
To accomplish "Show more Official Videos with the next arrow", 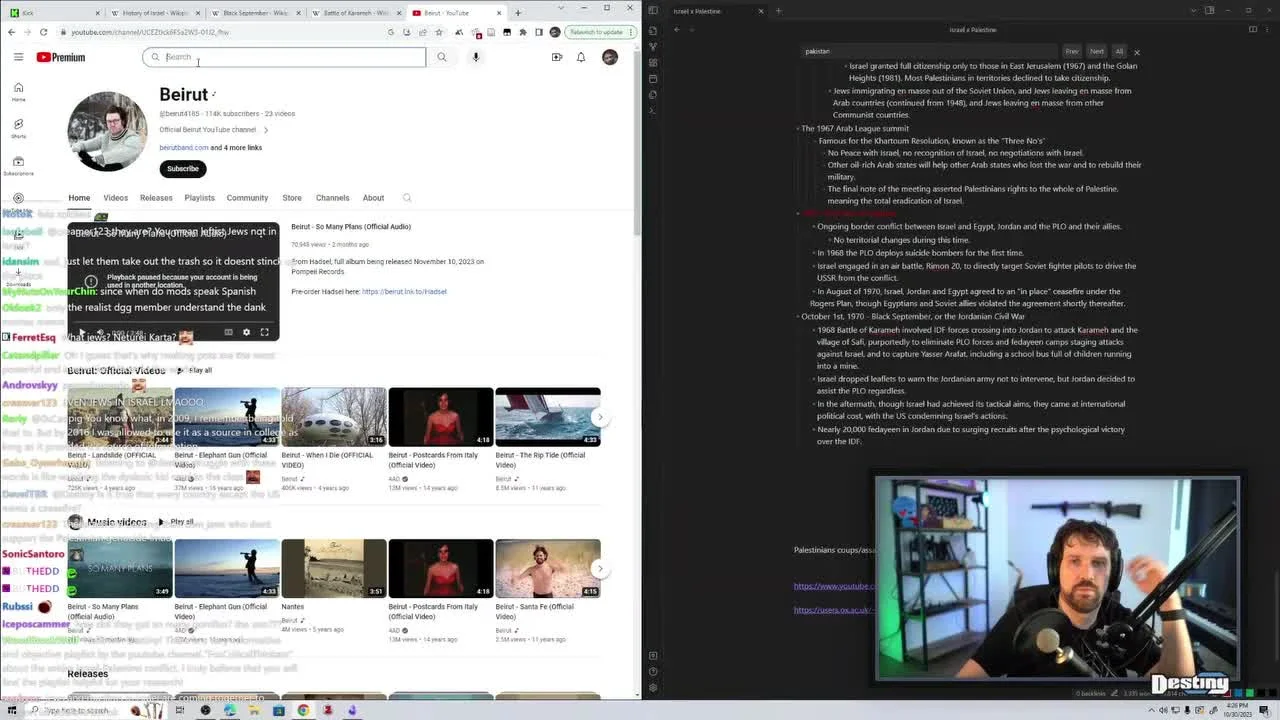I will click(600, 417).
